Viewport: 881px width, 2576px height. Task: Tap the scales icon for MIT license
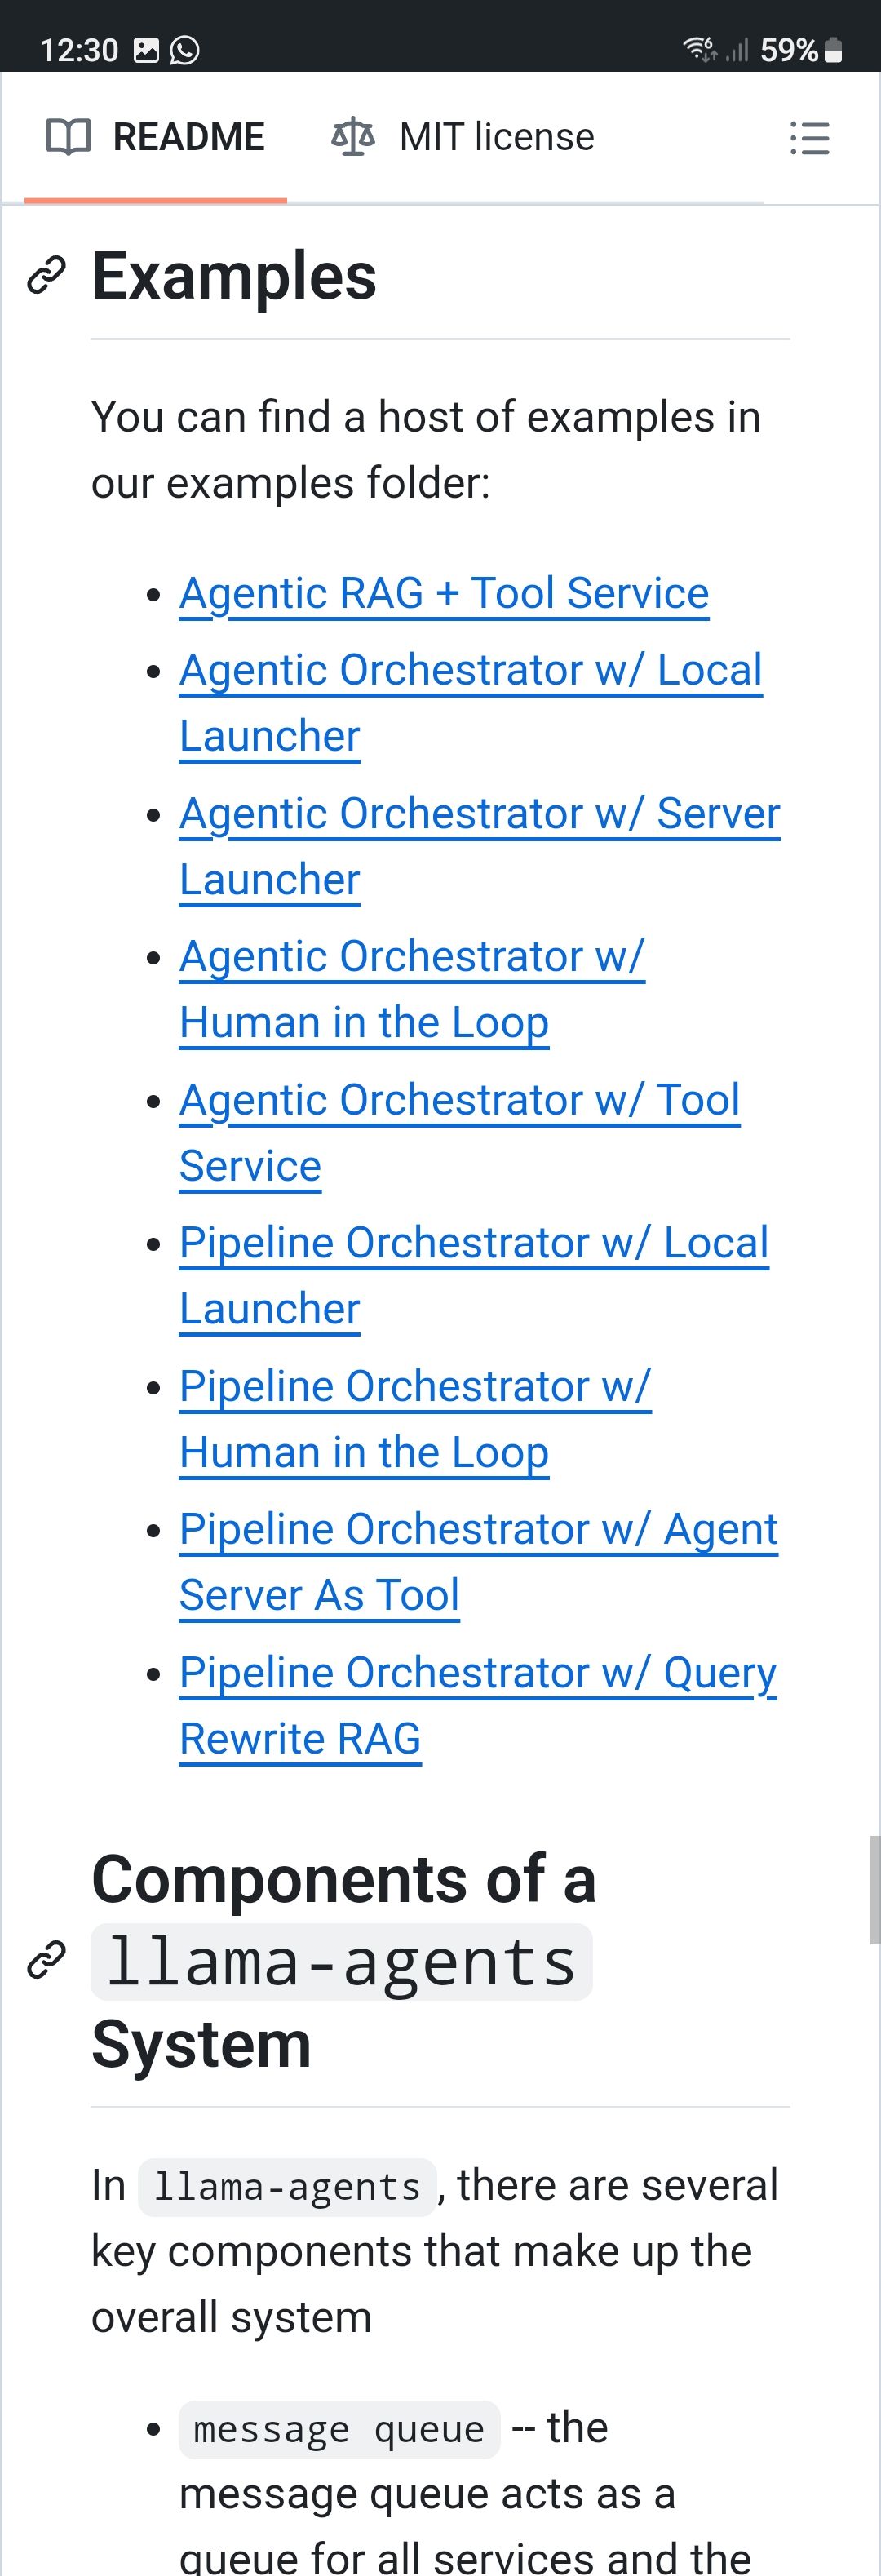353,137
